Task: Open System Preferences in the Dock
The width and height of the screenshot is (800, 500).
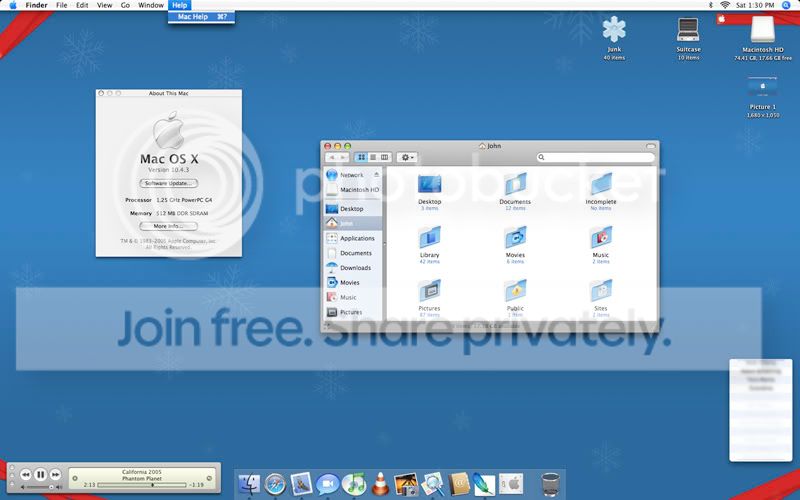Action: [x=511, y=484]
